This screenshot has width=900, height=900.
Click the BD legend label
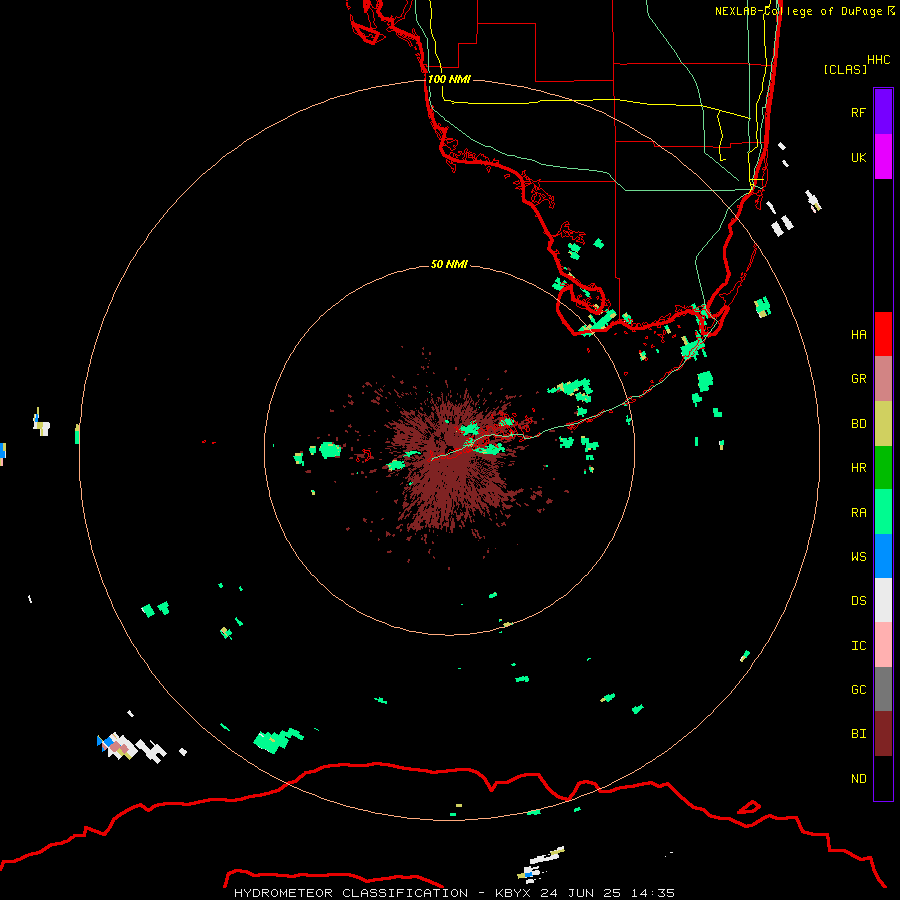[858, 424]
